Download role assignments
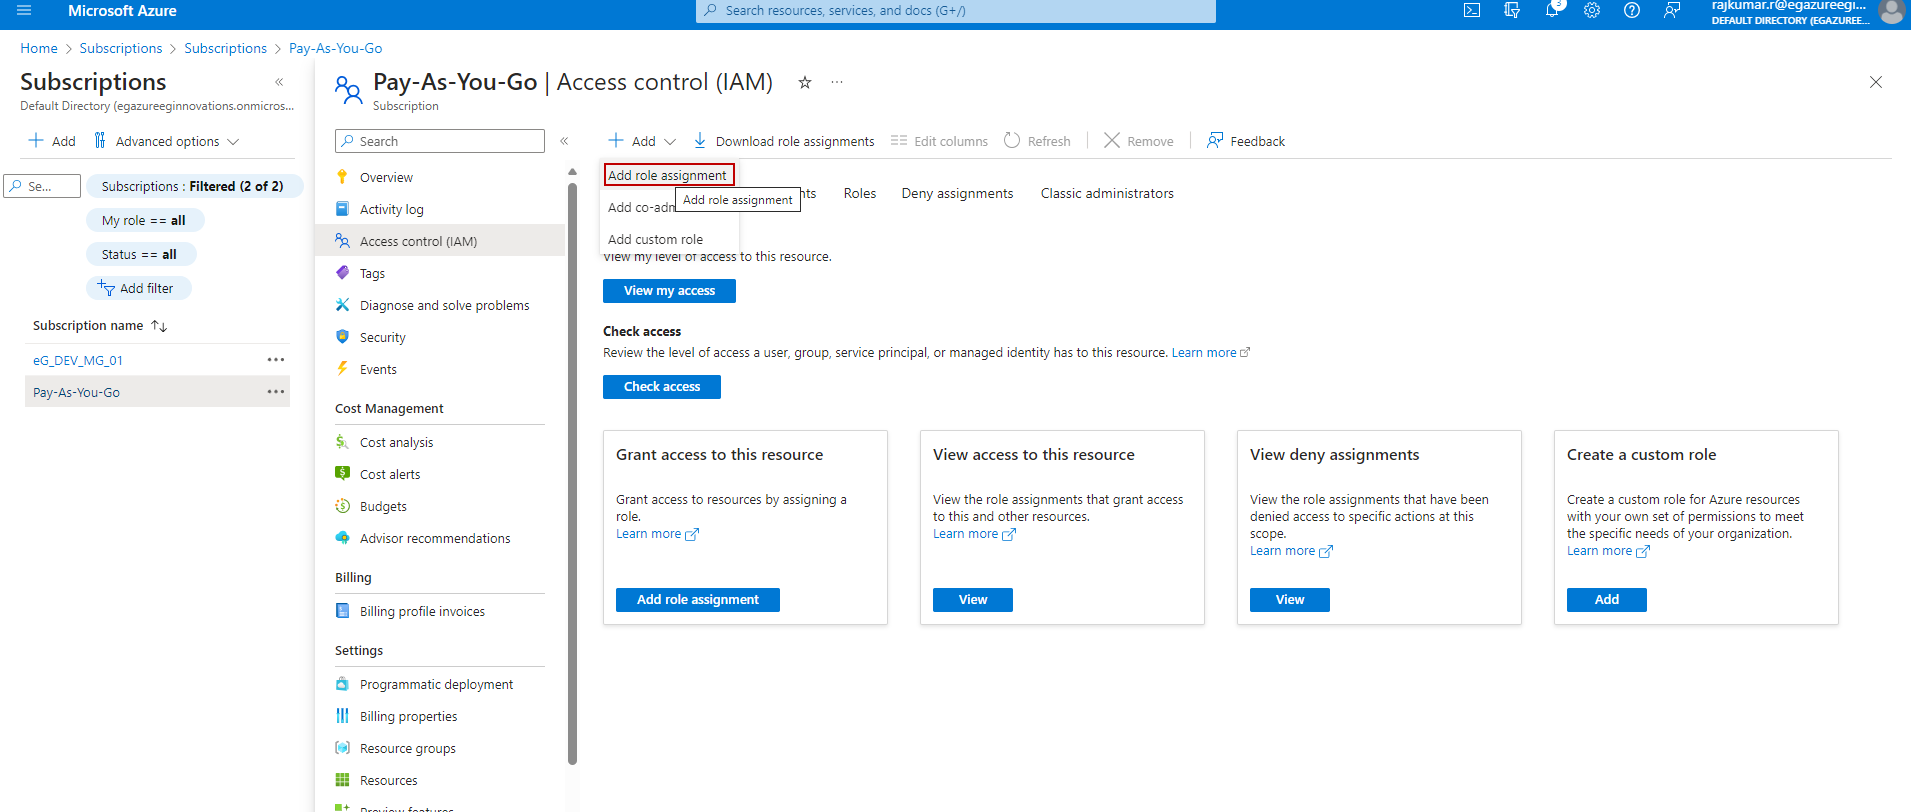This screenshot has width=1911, height=812. click(x=784, y=141)
